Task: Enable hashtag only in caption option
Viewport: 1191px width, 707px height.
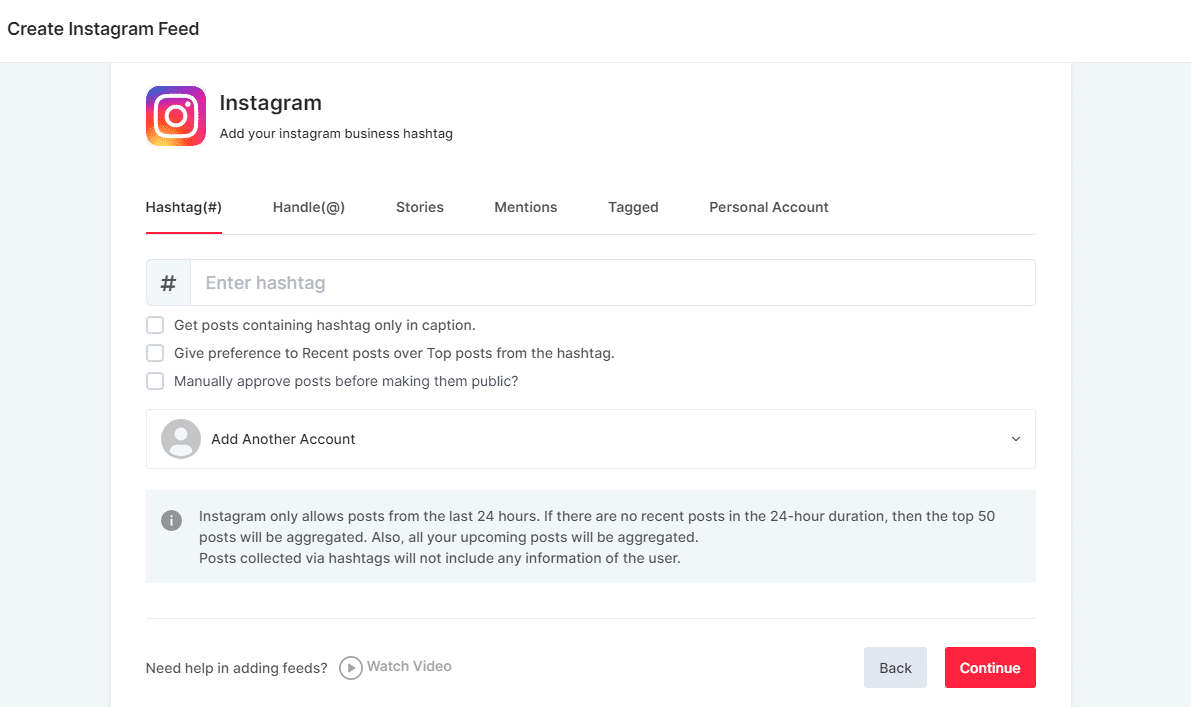Action: [155, 325]
